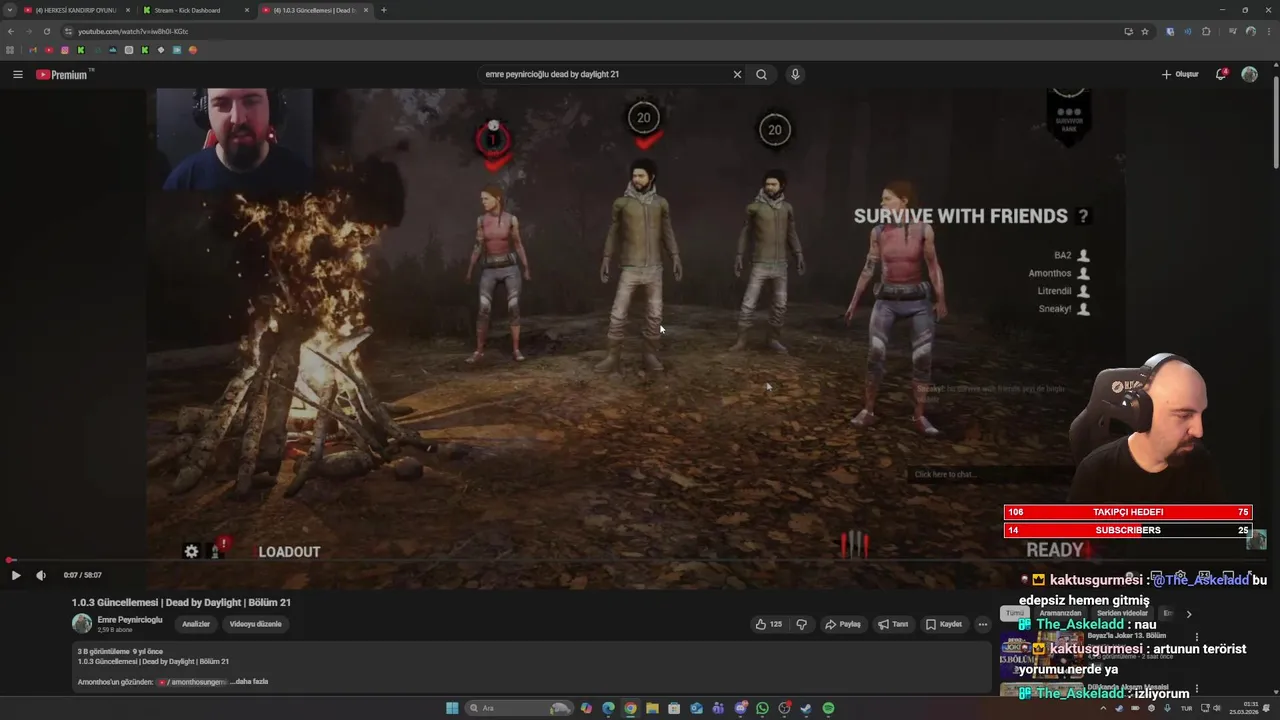Open WhatsApp from the taskbar
The height and width of the screenshot is (720, 1280).
(x=763, y=708)
